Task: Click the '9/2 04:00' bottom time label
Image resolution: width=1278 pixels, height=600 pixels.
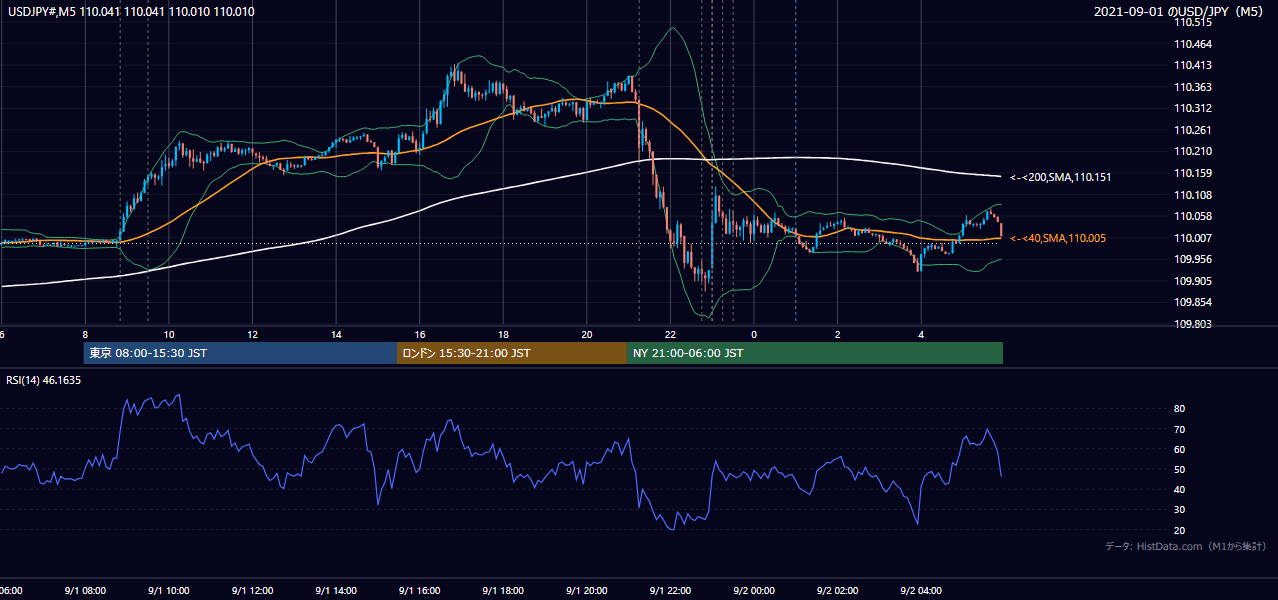Action: click(921, 591)
